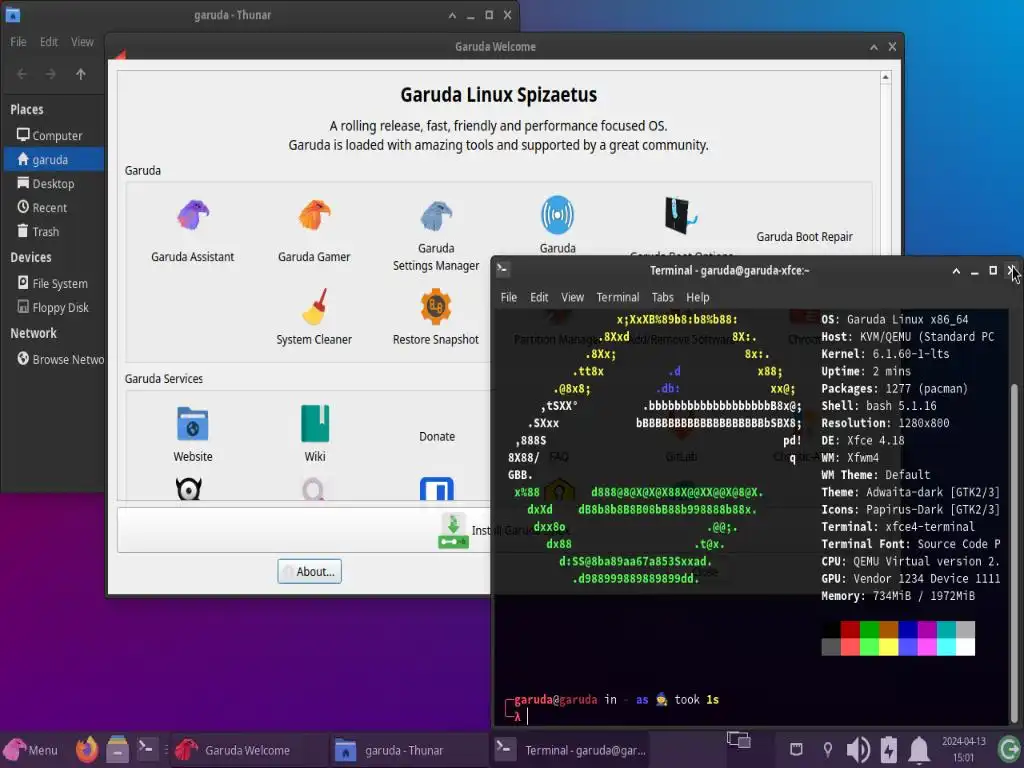
Task: Open the Terminal window's View menu
Action: tap(572, 297)
